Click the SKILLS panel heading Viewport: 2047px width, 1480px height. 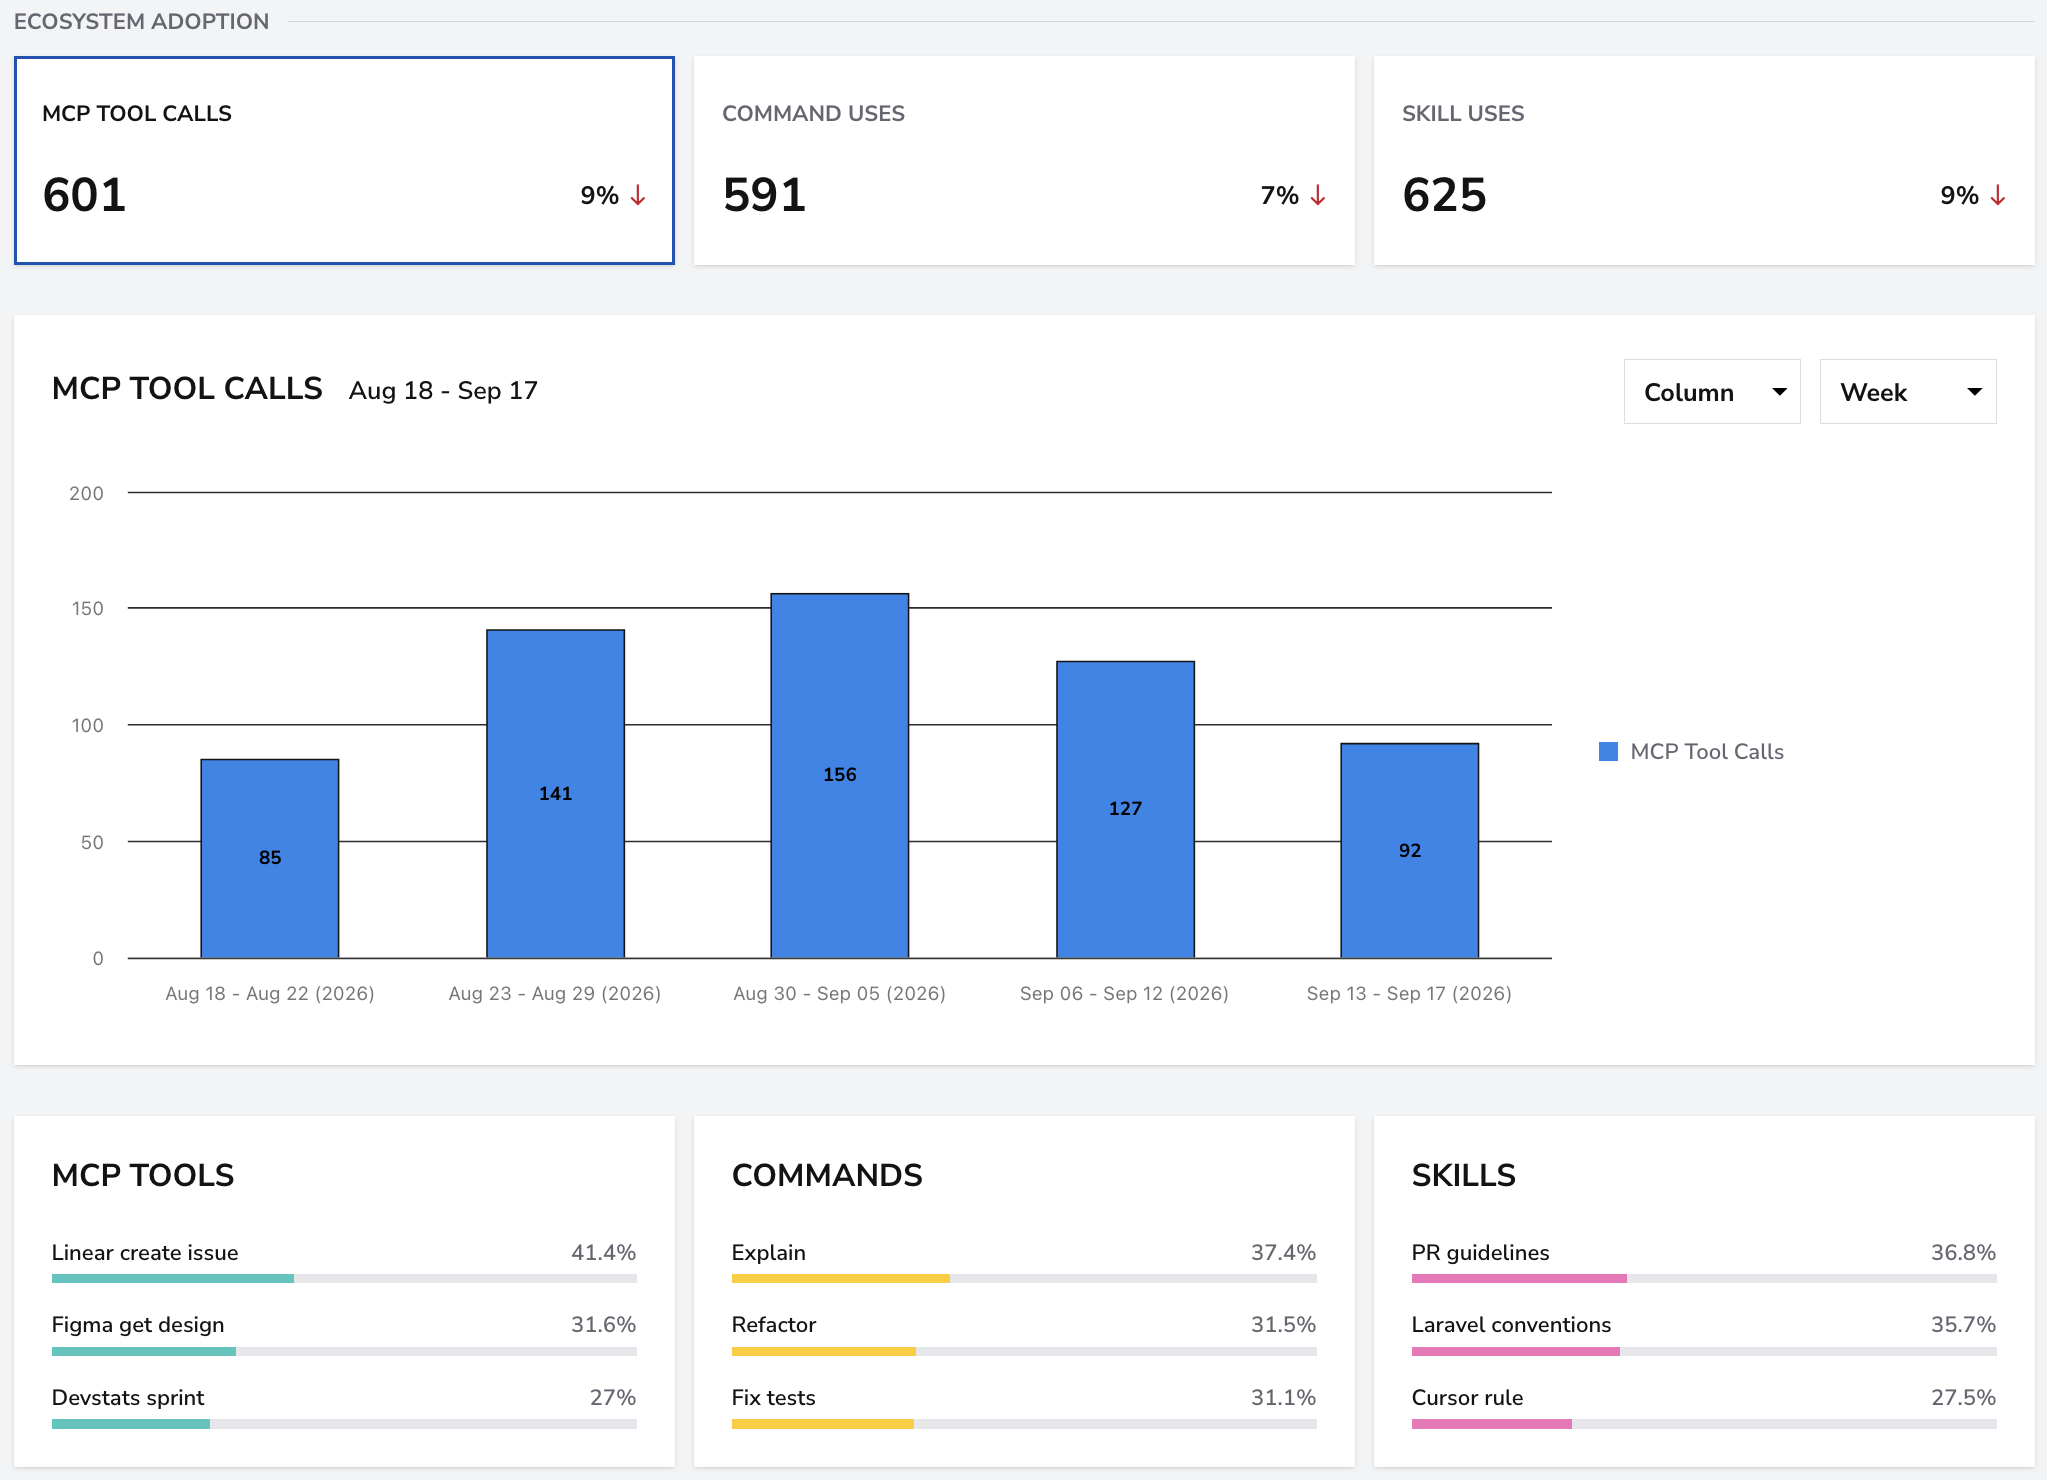tap(1464, 1176)
